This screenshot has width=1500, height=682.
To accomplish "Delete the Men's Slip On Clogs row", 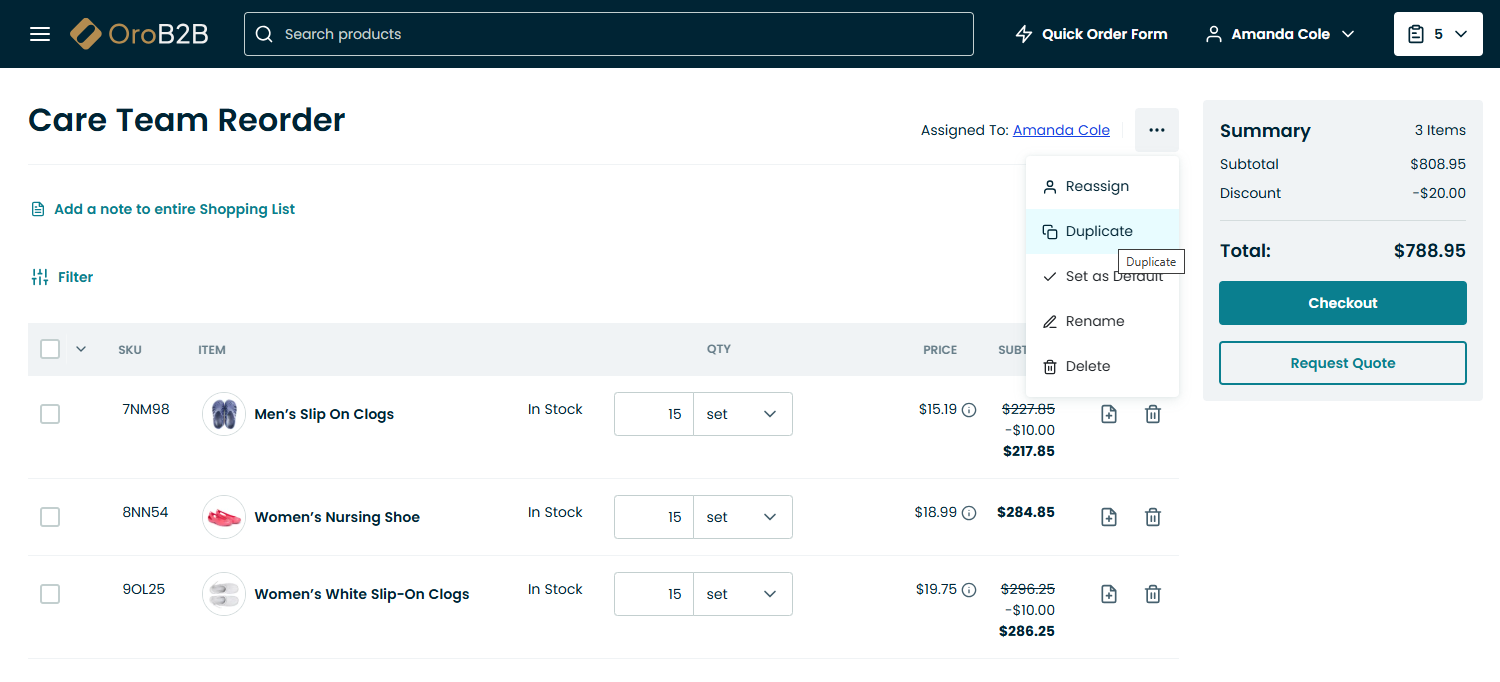I will point(1152,414).
